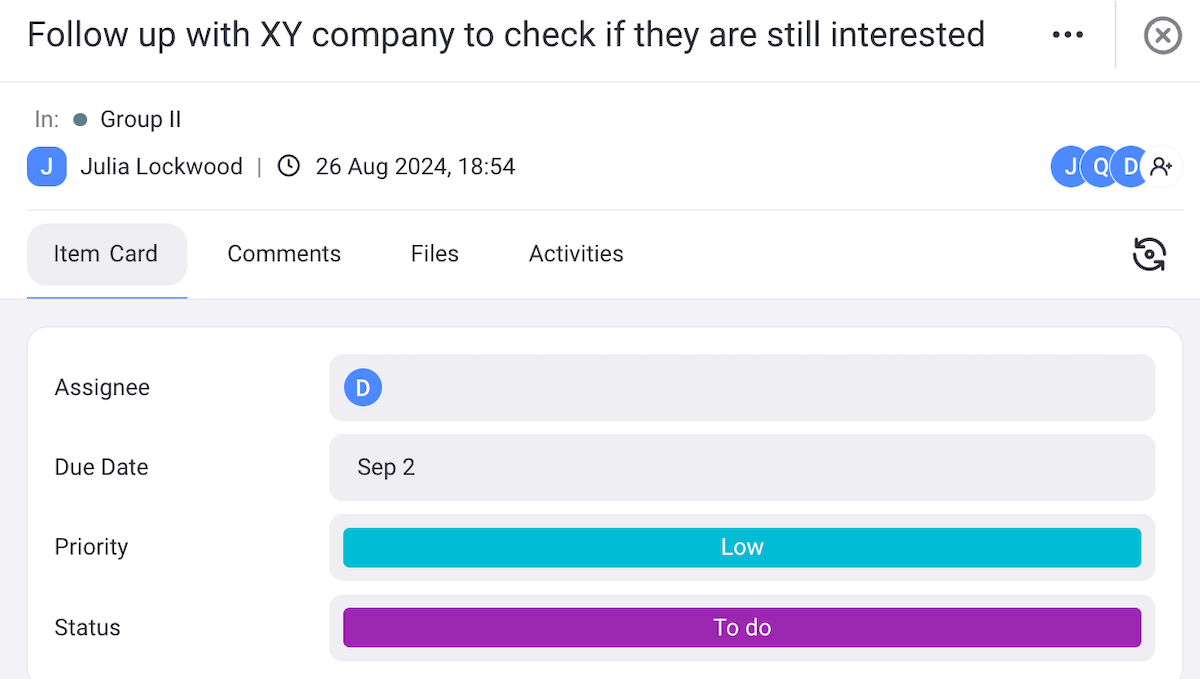Click Julia Lockwood's J avatar icon
This screenshot has width=1200, height=679.
(x=46, y=167)
